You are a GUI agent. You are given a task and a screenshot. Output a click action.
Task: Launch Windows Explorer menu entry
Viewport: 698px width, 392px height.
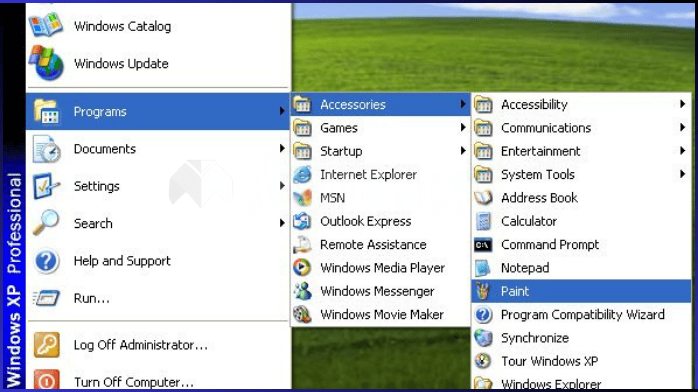(581, 383)
